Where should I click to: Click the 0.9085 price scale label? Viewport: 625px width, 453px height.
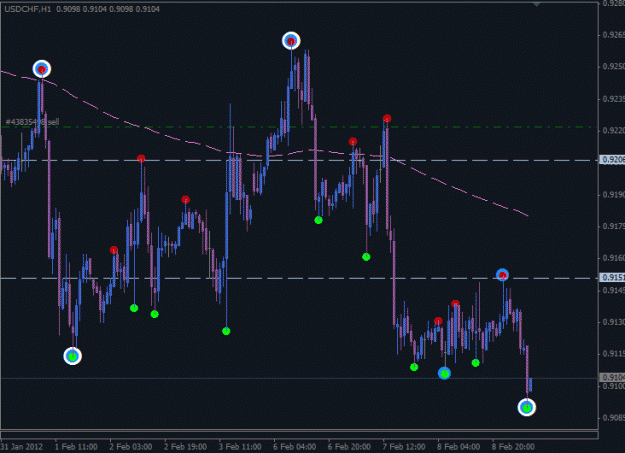(613, 418)
